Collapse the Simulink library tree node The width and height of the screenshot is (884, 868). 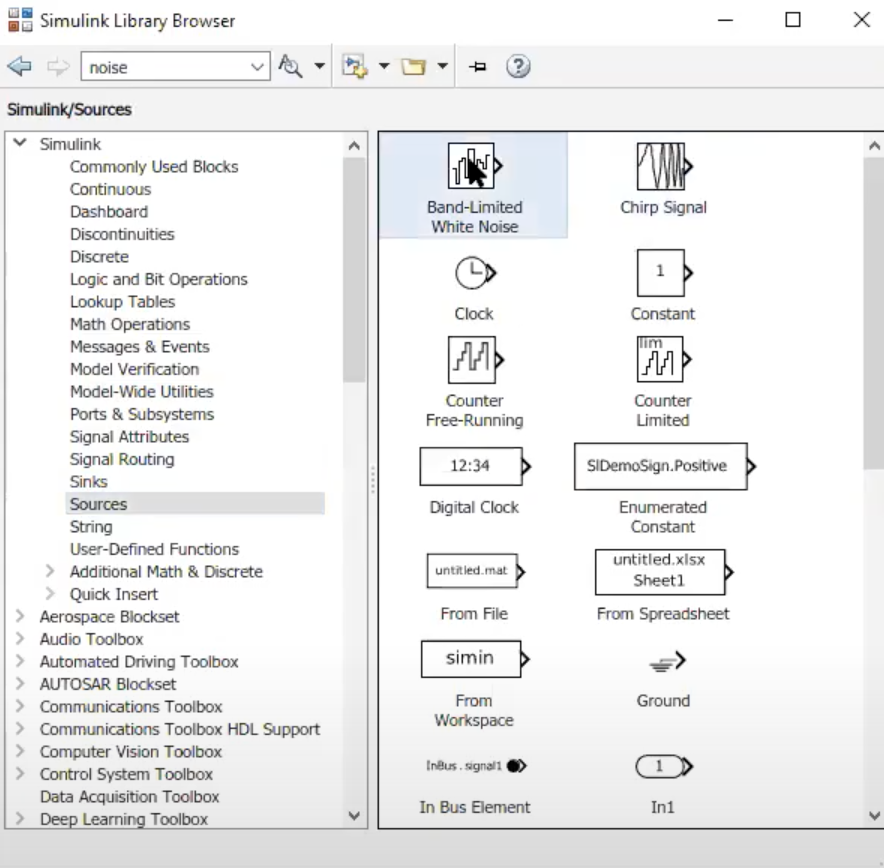[20, 142]
